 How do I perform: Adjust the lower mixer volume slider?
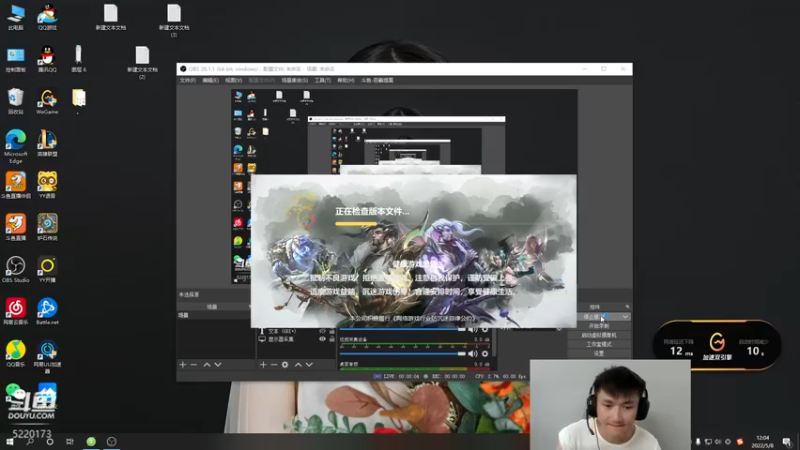pos(403,354)
